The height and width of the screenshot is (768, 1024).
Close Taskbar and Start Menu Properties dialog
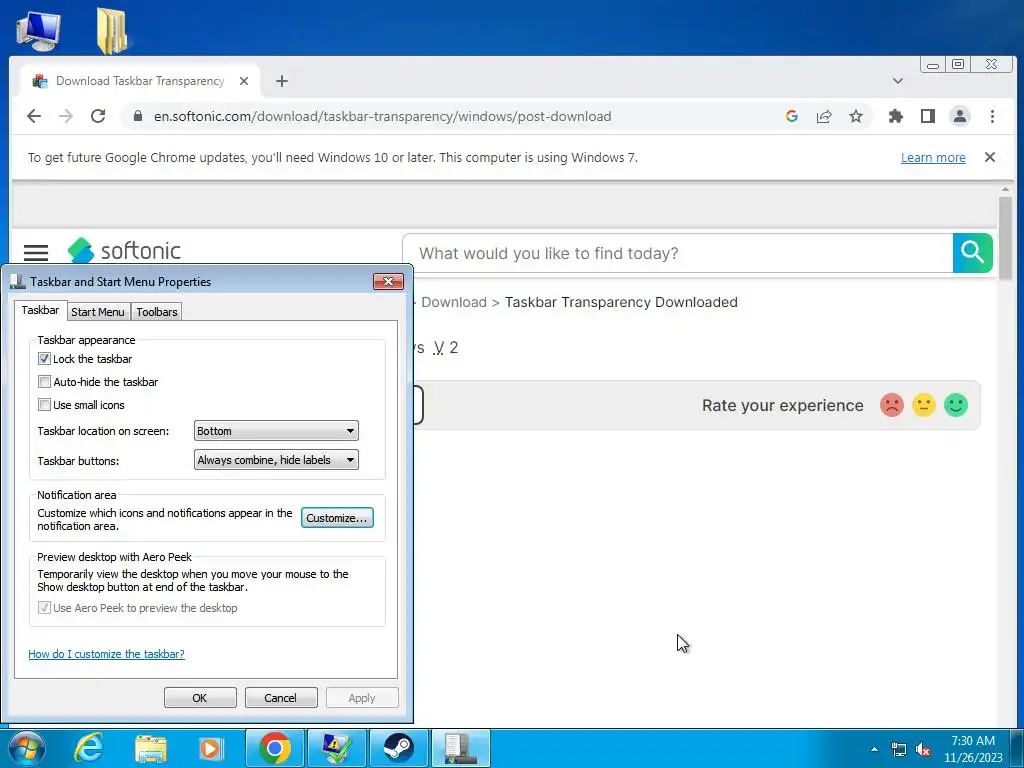pos(389,281)
